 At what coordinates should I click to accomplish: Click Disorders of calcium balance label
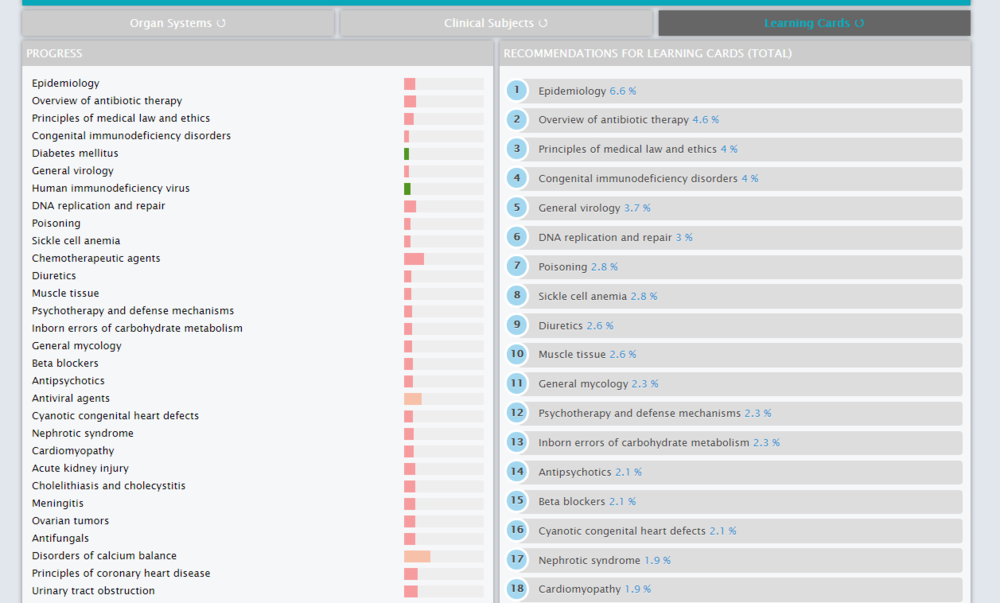105,556
